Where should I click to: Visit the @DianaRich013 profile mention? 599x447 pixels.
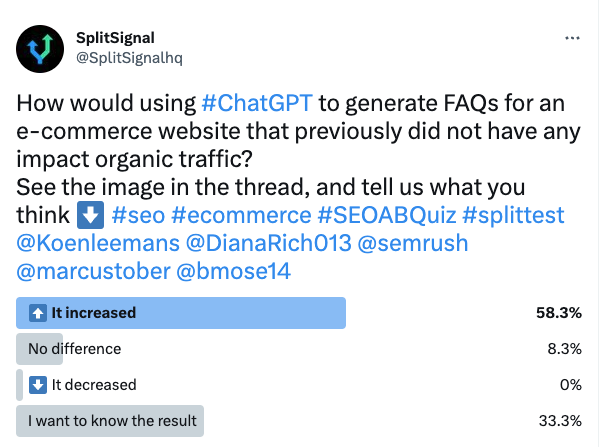tap(269, 243)
